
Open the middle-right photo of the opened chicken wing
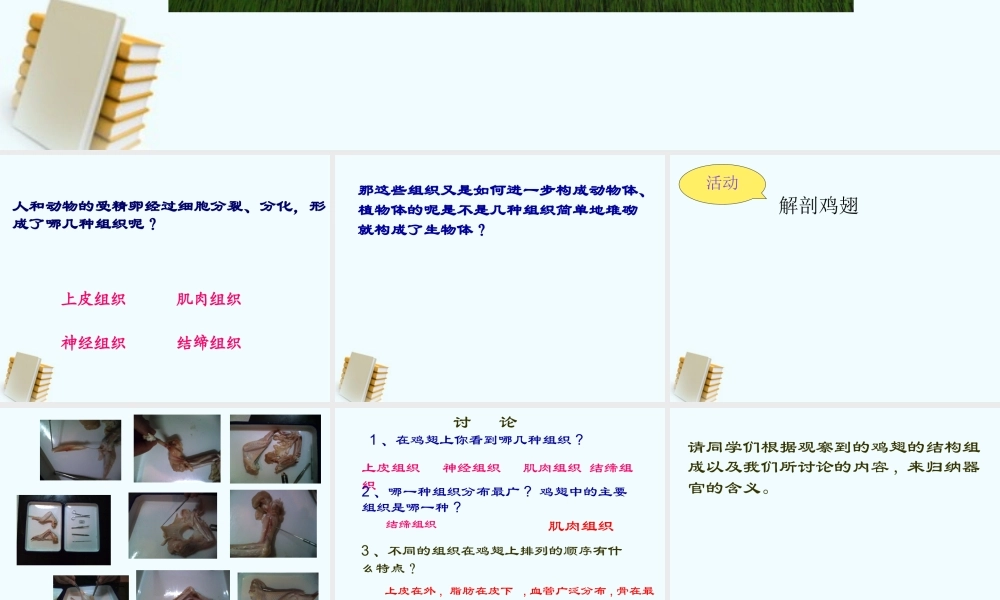pos(274,524)
